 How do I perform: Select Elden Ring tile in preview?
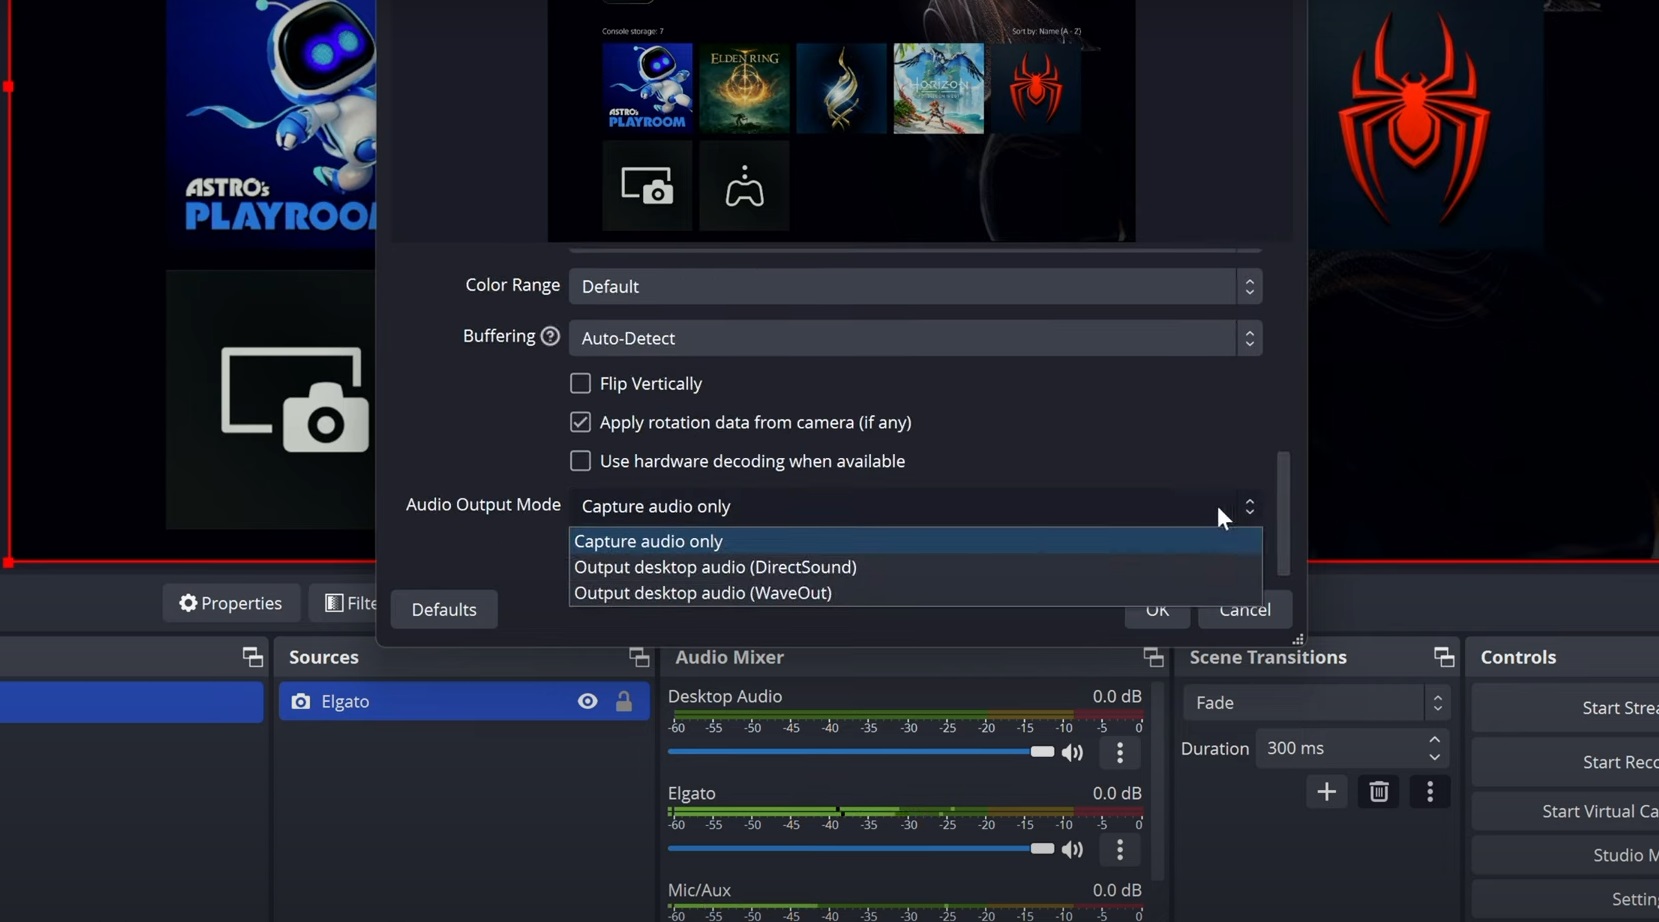(744, 88)
